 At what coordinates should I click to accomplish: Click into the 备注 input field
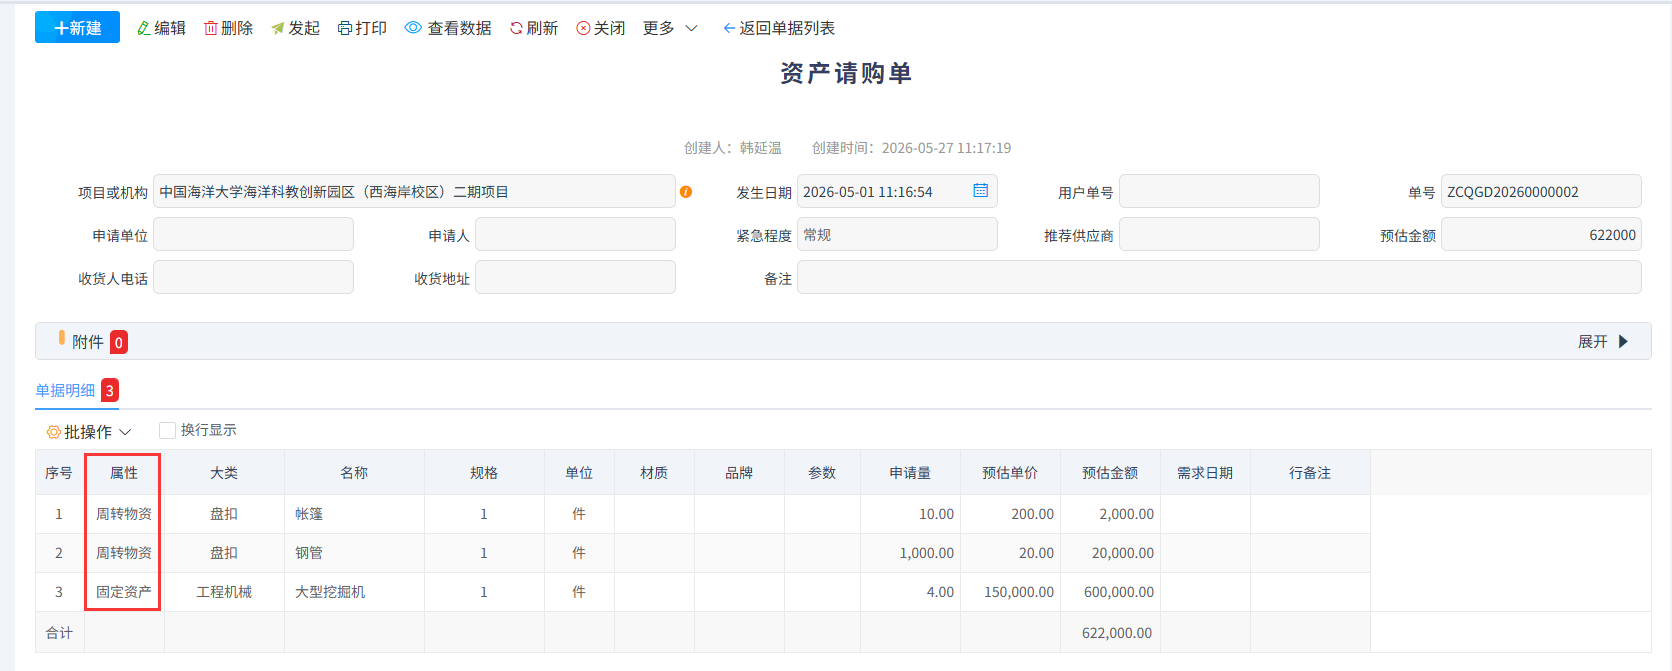coord(1219,277)
